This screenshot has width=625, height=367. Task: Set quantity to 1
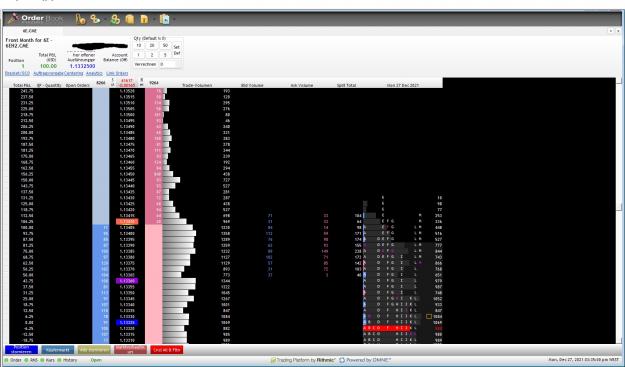coord(138,55)
